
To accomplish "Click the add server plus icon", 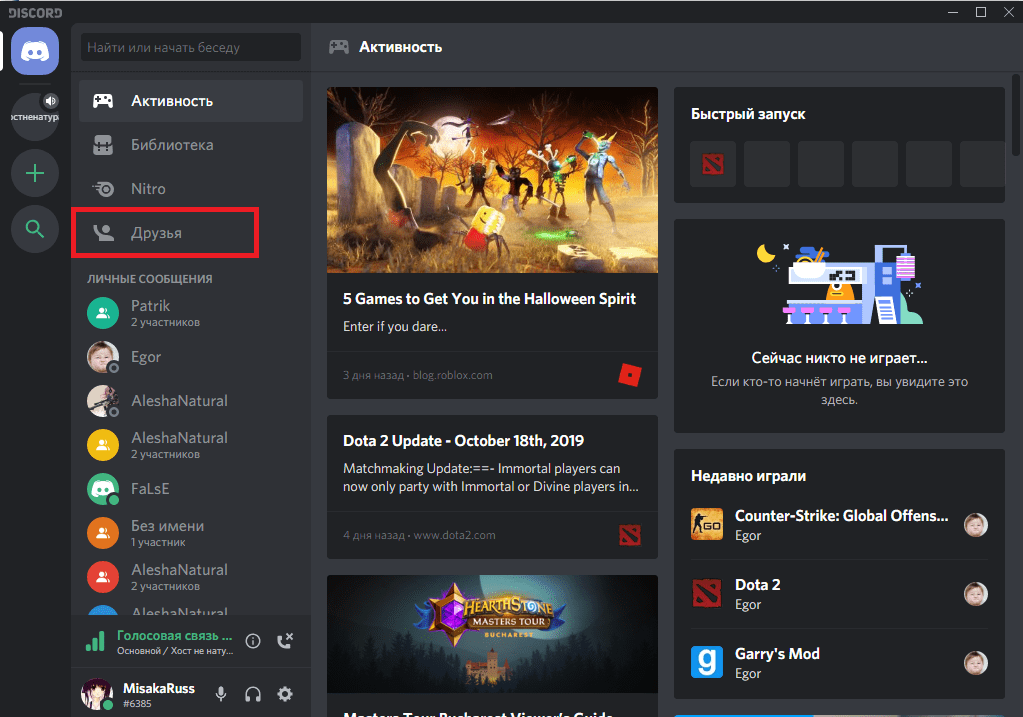I will (35, 173).
